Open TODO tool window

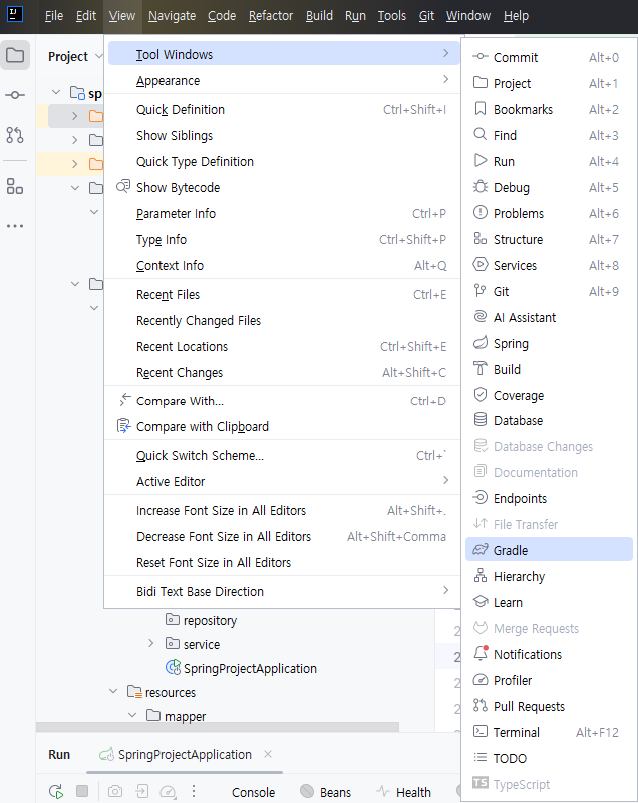point(549,758)
